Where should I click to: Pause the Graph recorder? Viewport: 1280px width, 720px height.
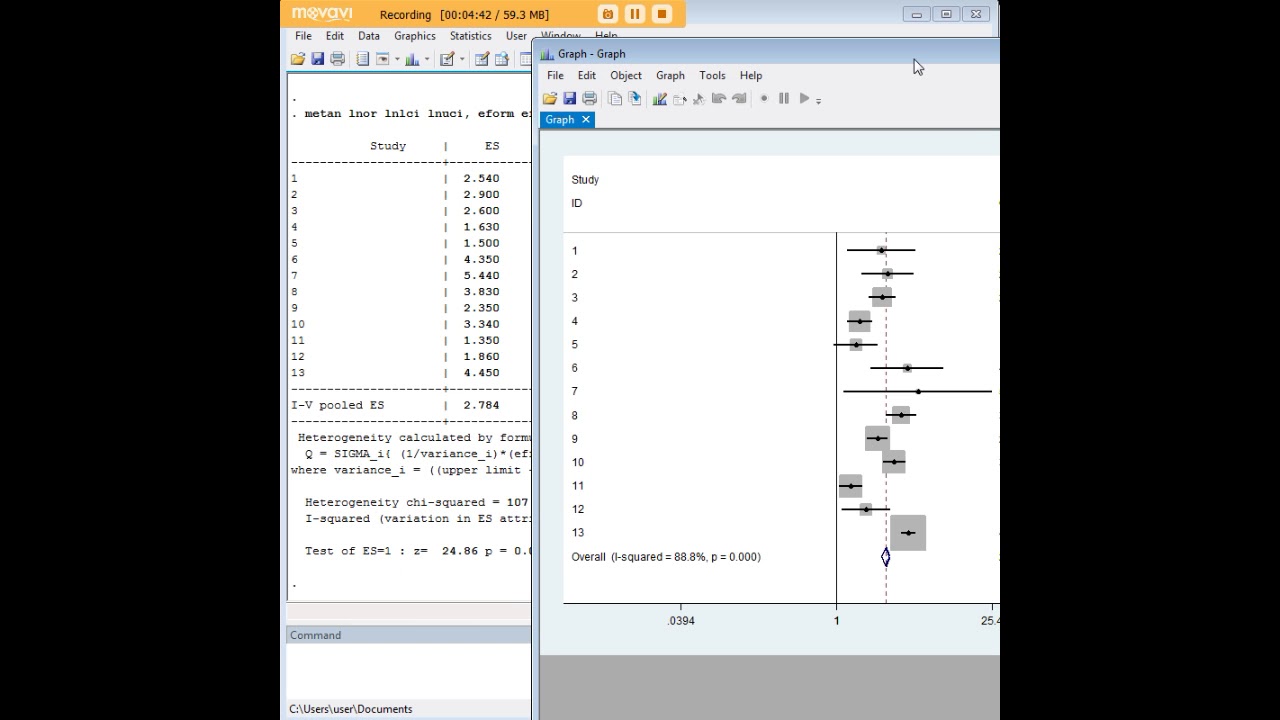click(x=784, y=98)
